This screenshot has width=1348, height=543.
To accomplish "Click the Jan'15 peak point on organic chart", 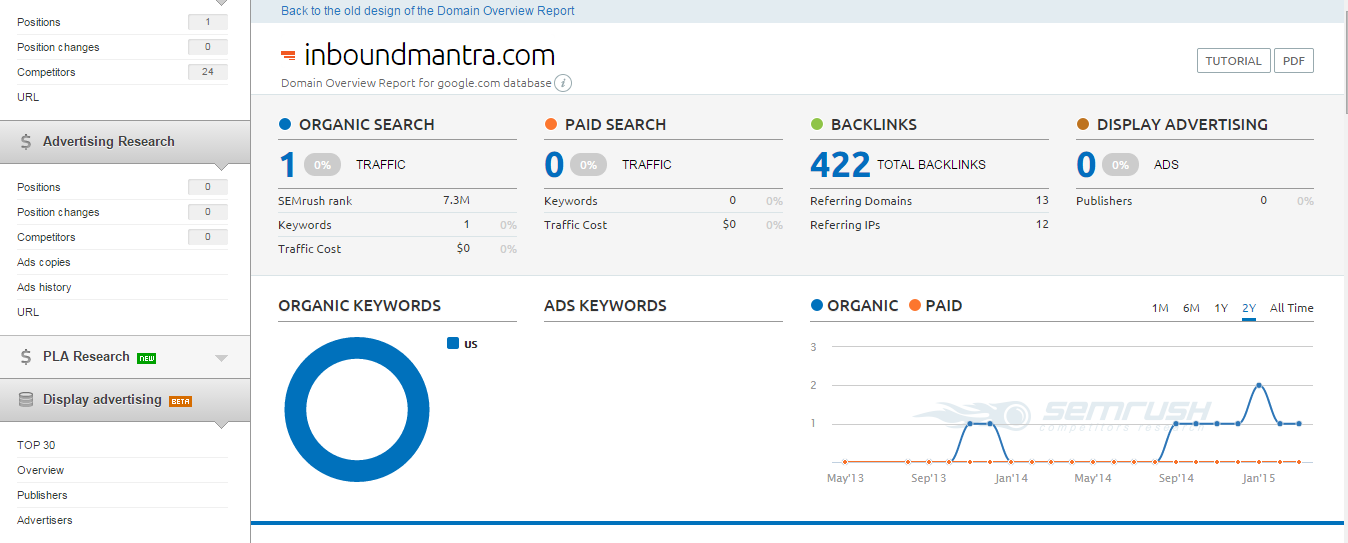I will (x=1259, y=385).
